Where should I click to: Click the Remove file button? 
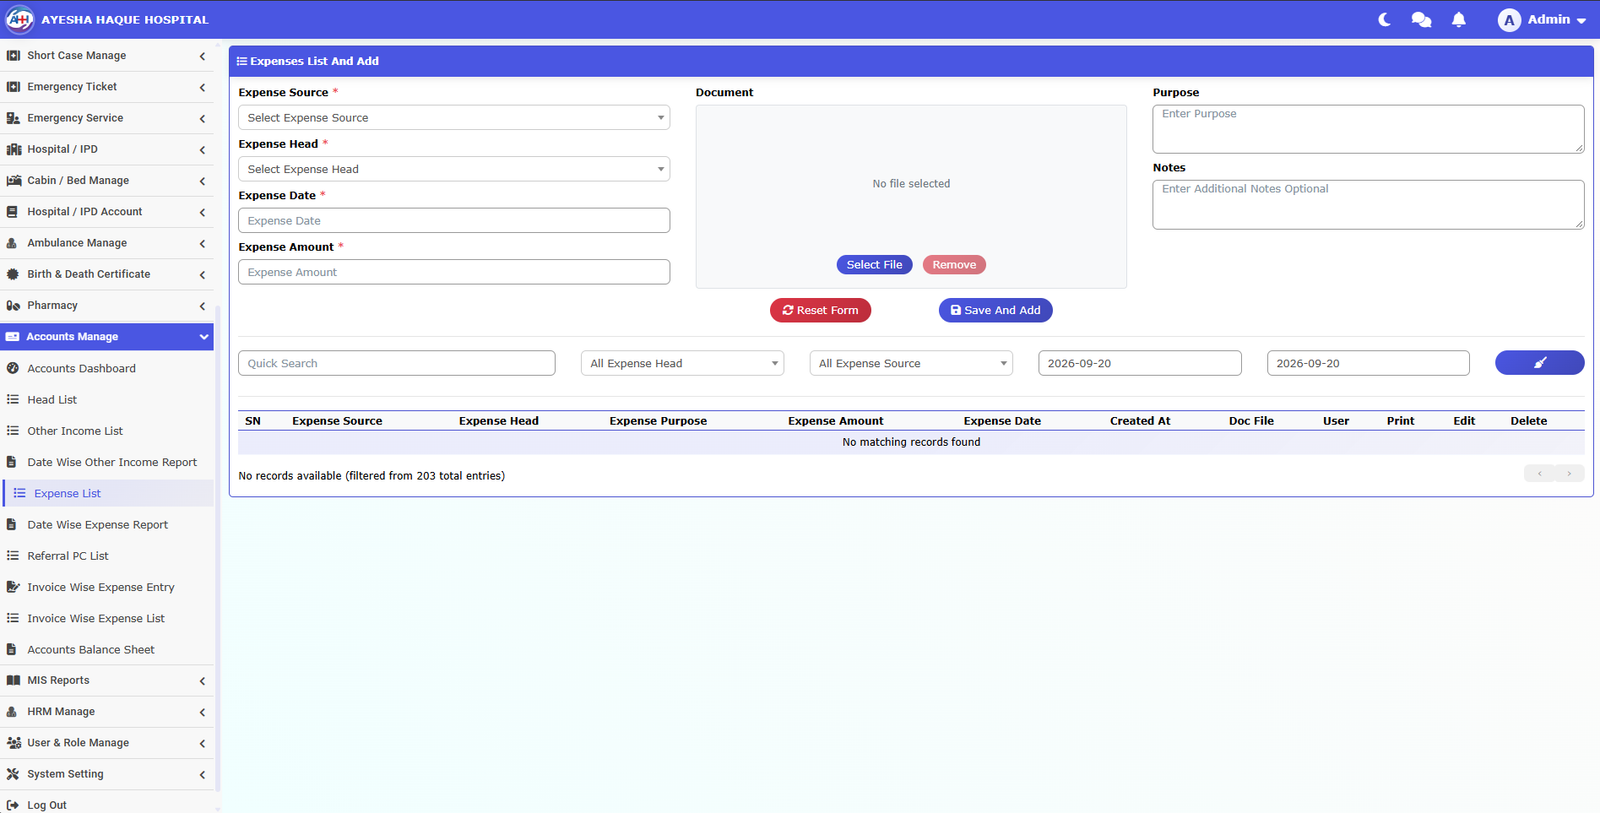954,265
